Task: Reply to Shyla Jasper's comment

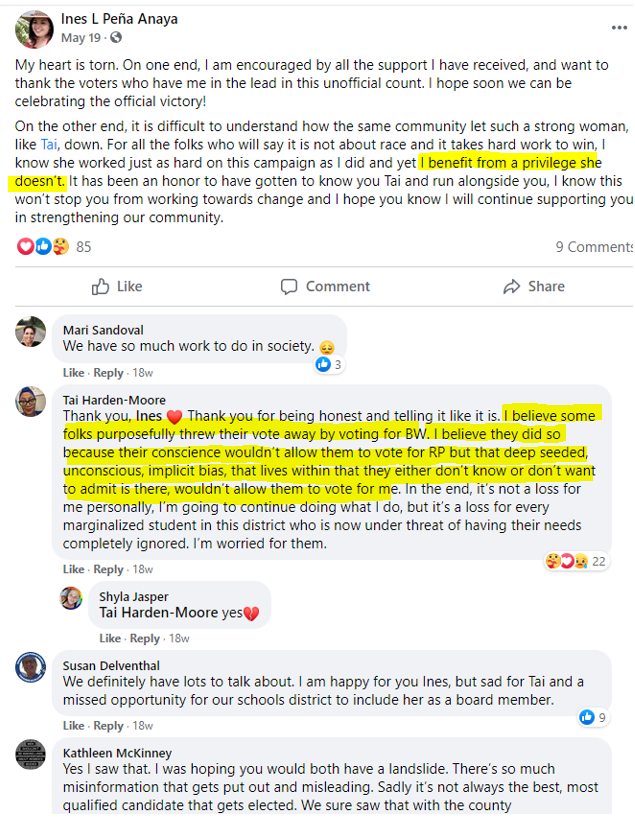Action: [x=145, y=639]
